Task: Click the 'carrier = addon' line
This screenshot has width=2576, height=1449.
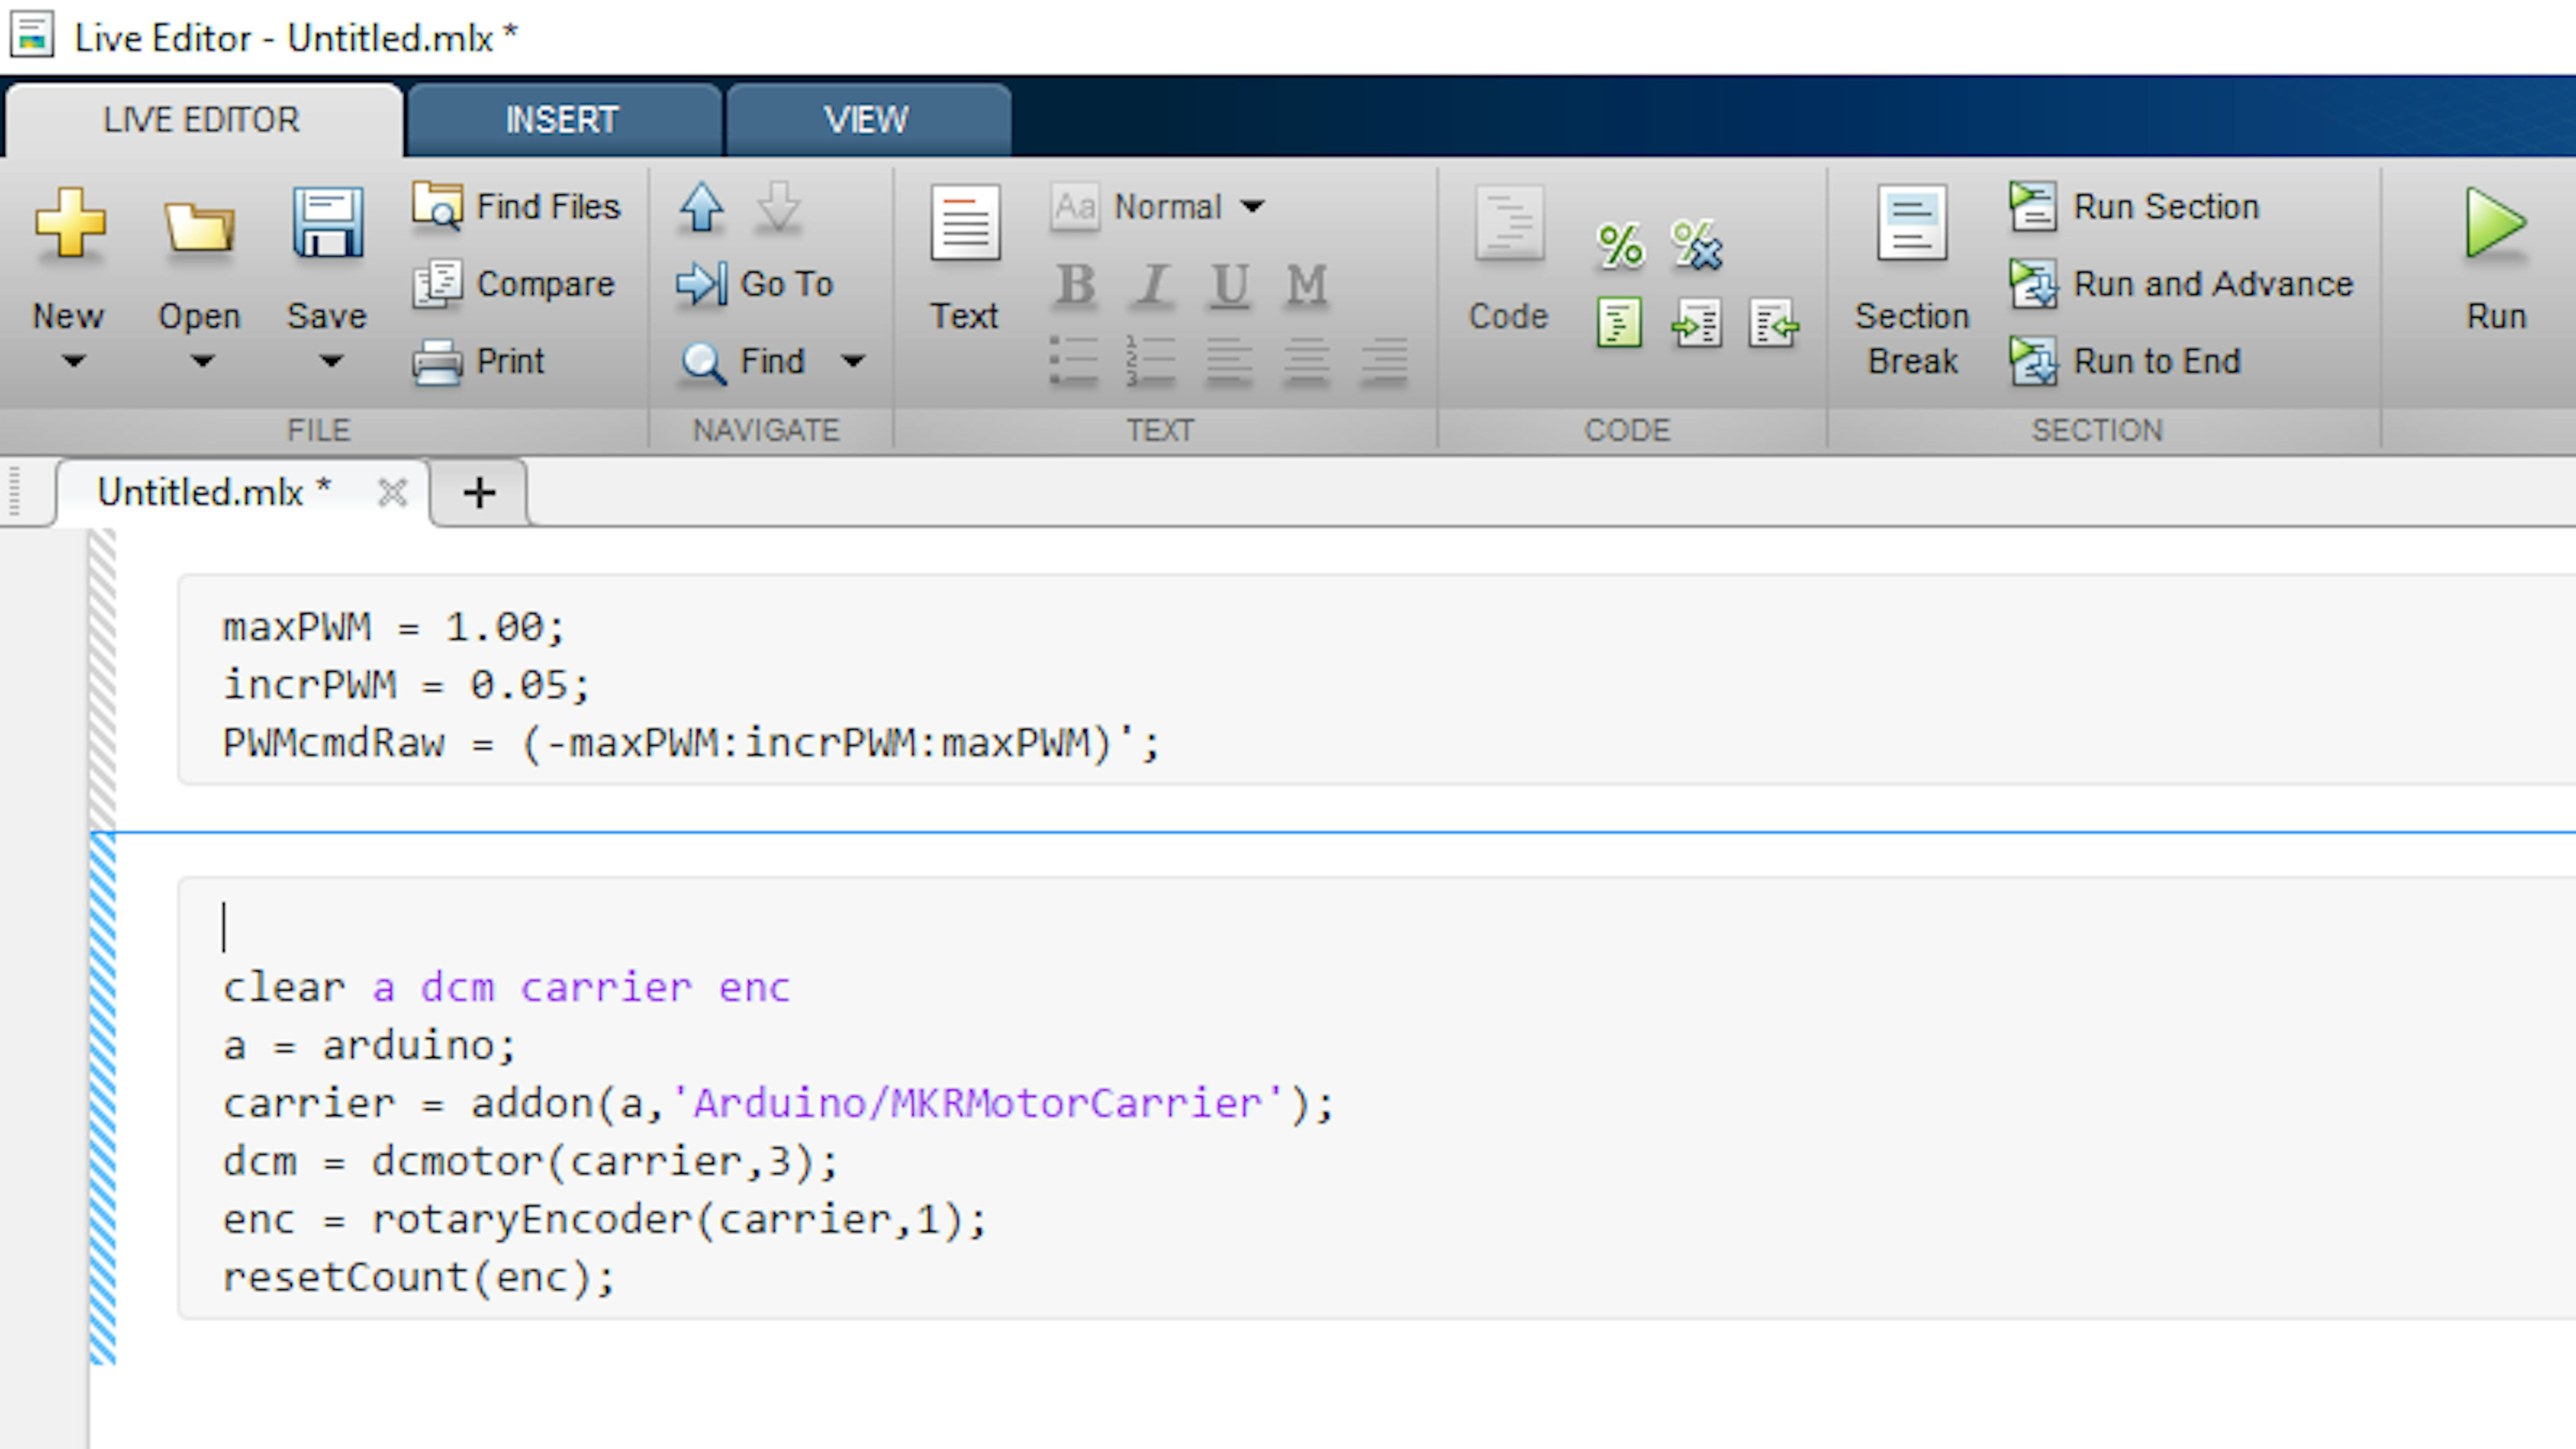Action: click(x=778, y=1104)
